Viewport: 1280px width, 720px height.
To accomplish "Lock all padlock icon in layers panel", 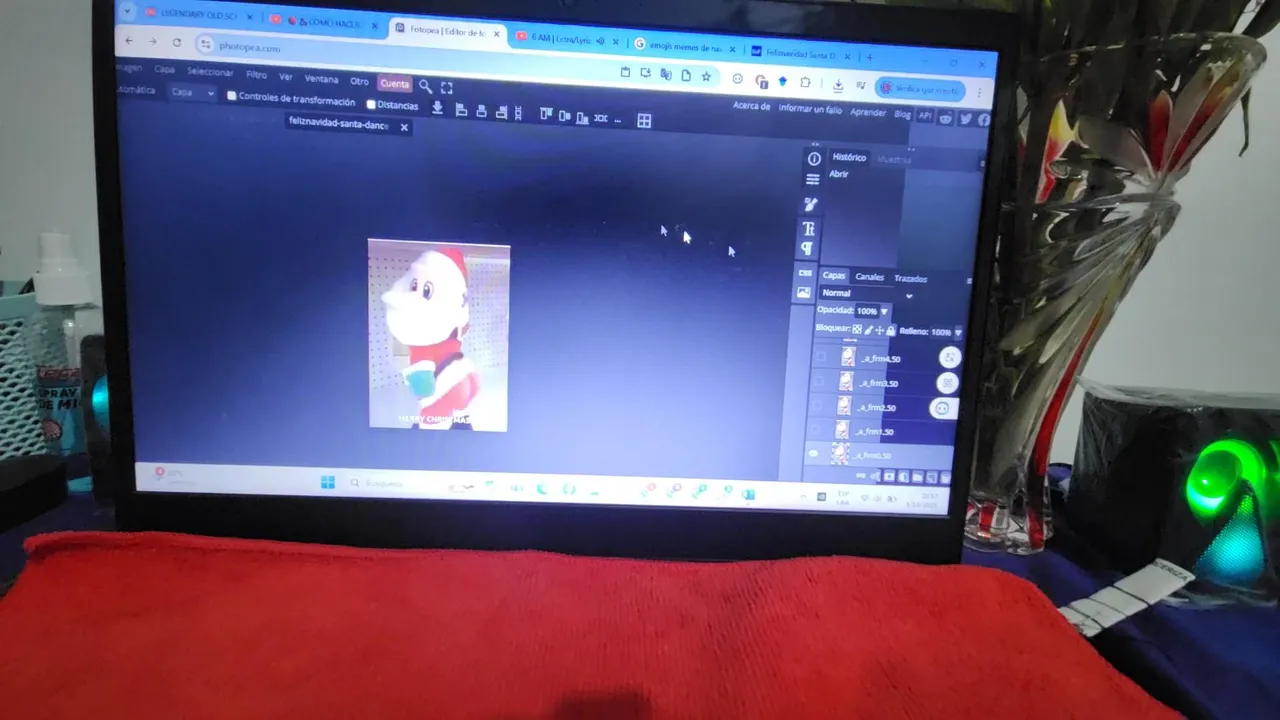I will (891, 331).
